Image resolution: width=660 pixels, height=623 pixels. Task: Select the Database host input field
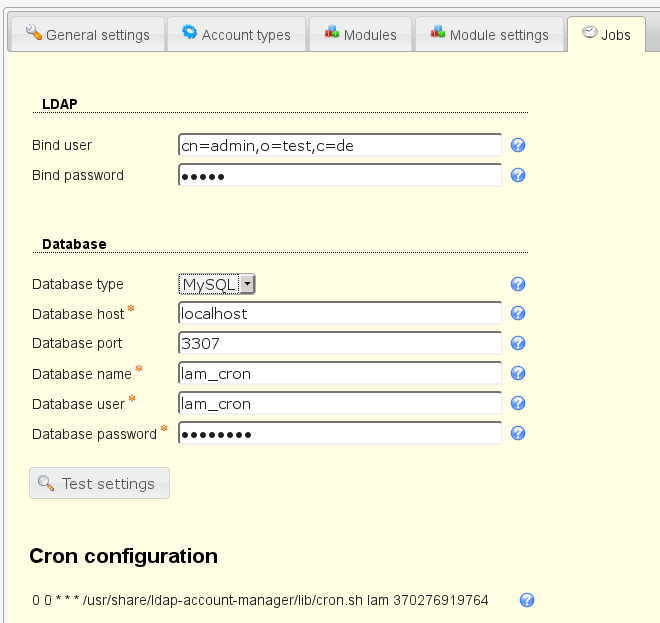click(x=340, y=314)
